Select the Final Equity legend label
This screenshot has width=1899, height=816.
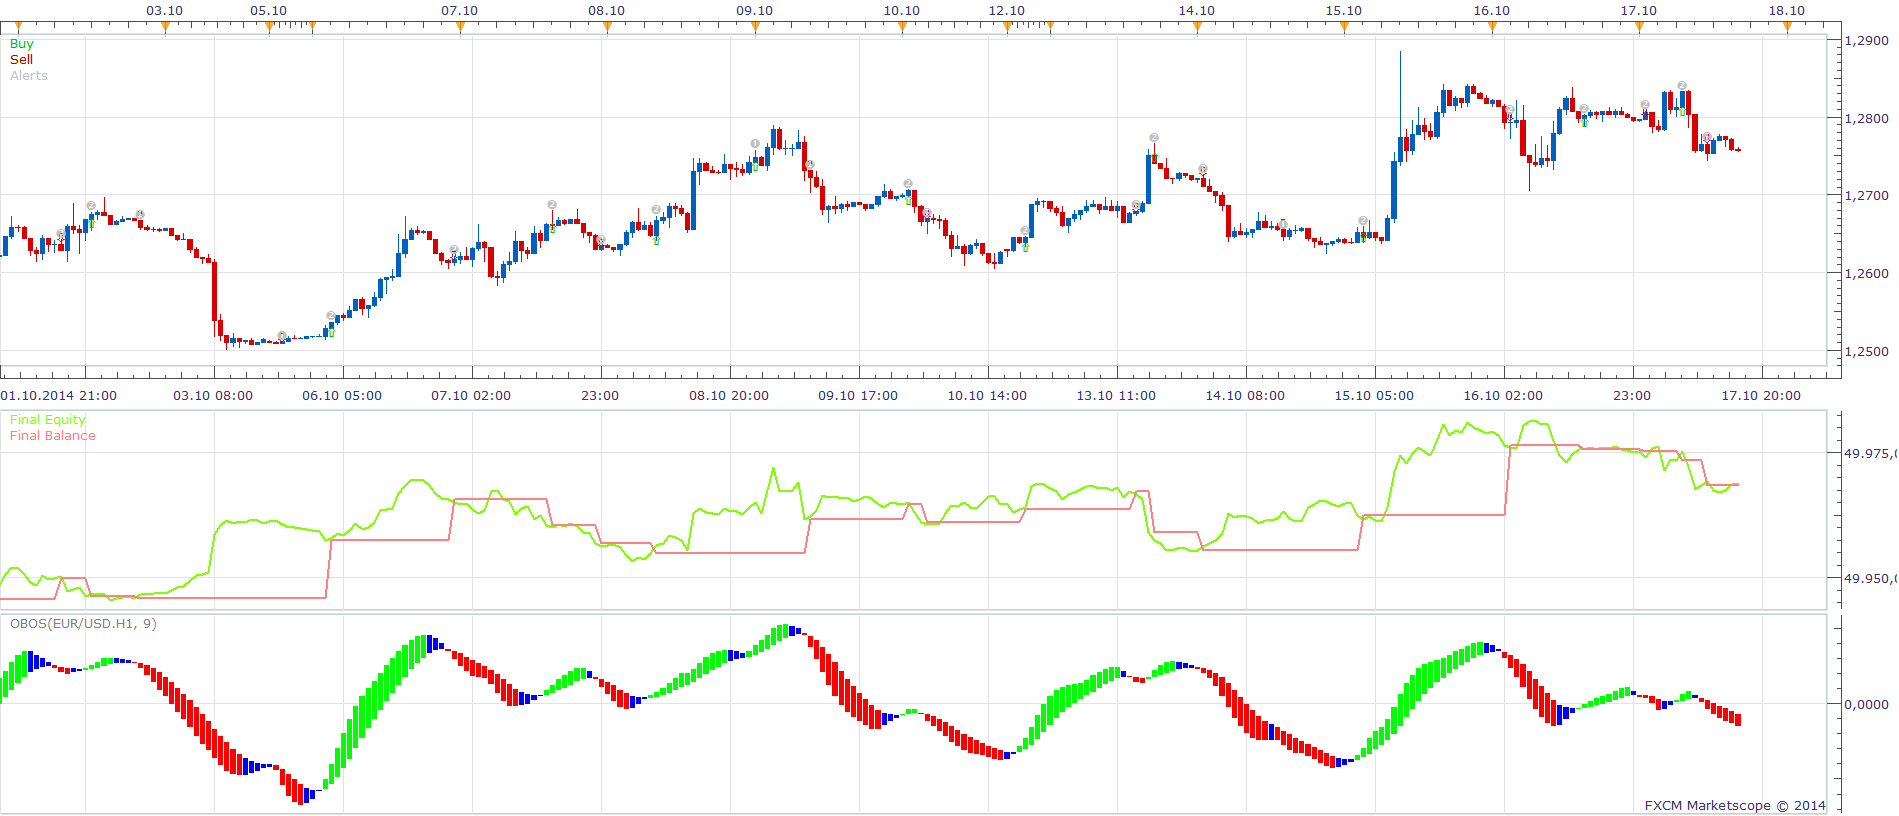tap(48, 420)
